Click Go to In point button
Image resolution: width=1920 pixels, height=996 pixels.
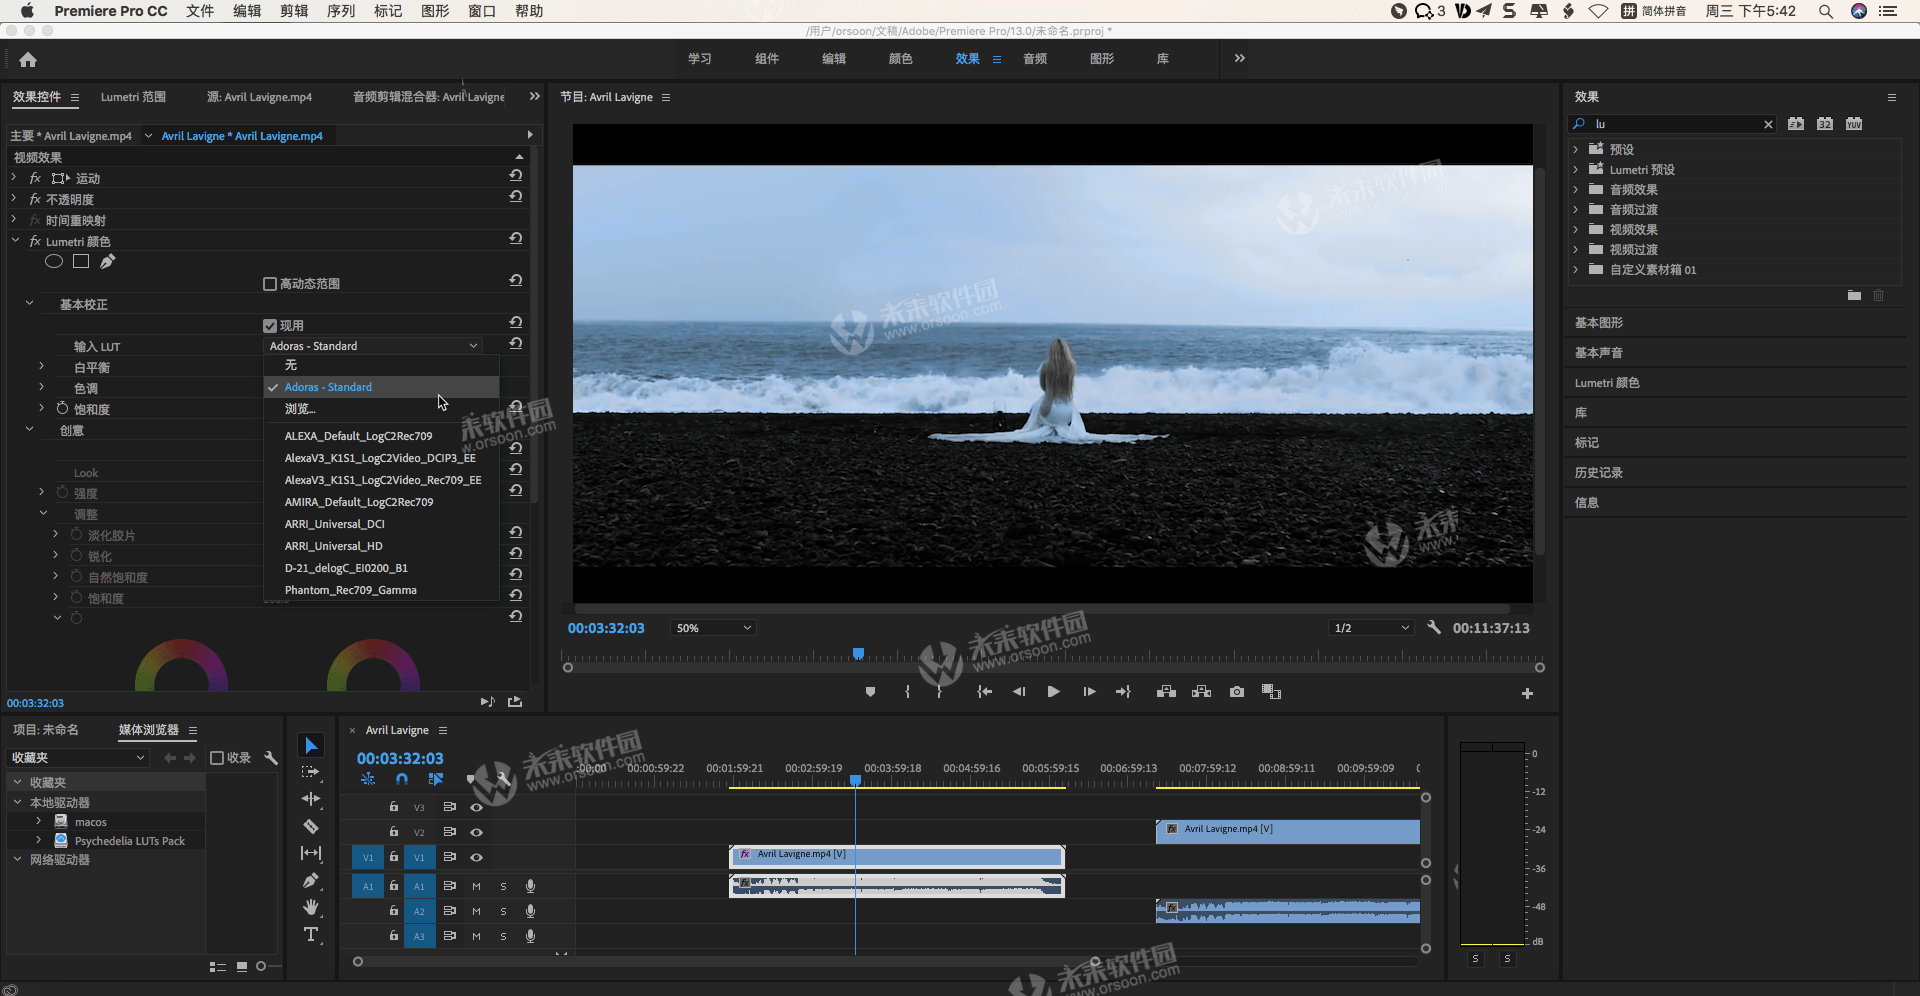(x=984, y=692)
